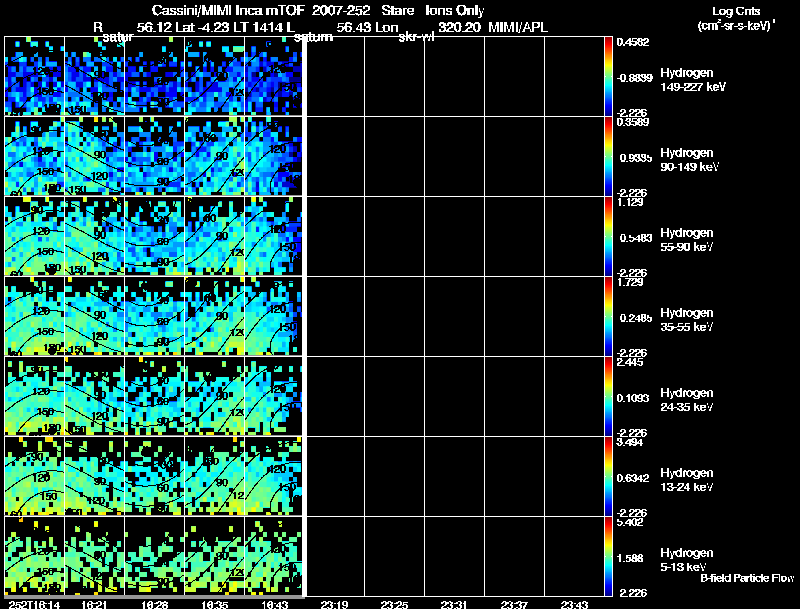Click the Hydrogen 149-227 keV color bar
This screenshot has width=800, height=609.
click(x=609, y=76)
